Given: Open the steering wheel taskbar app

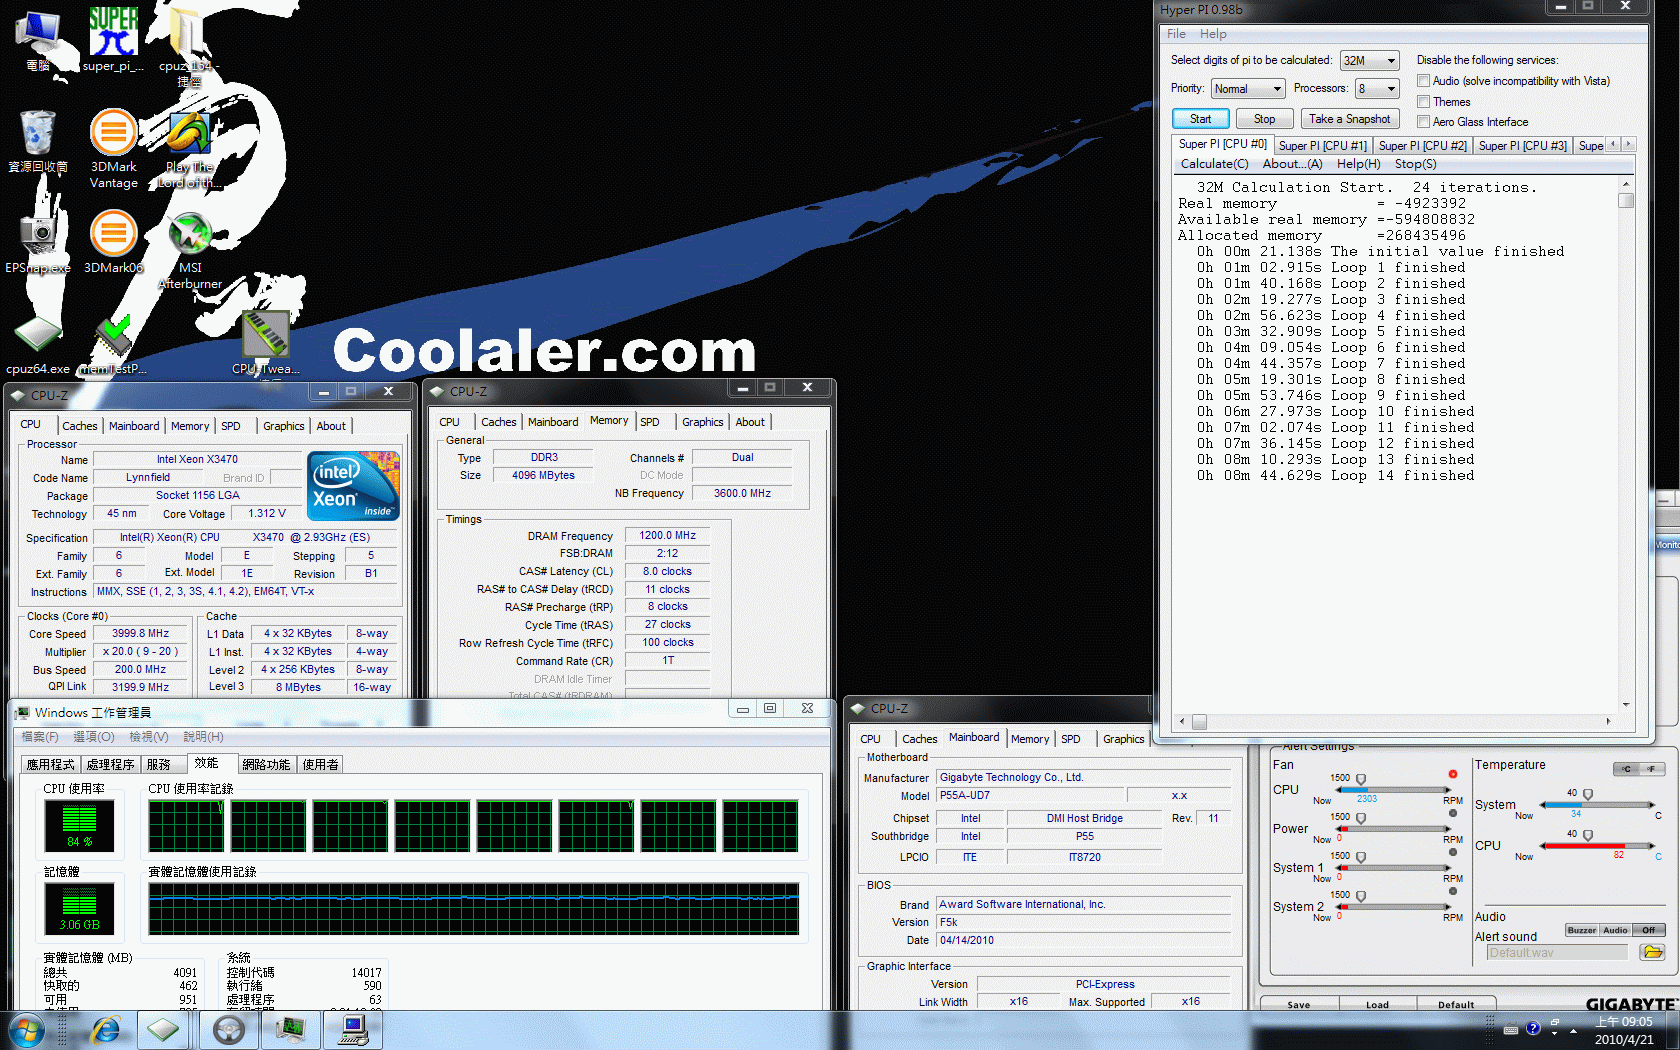Looking at the screenshot, I should 229,1029.
